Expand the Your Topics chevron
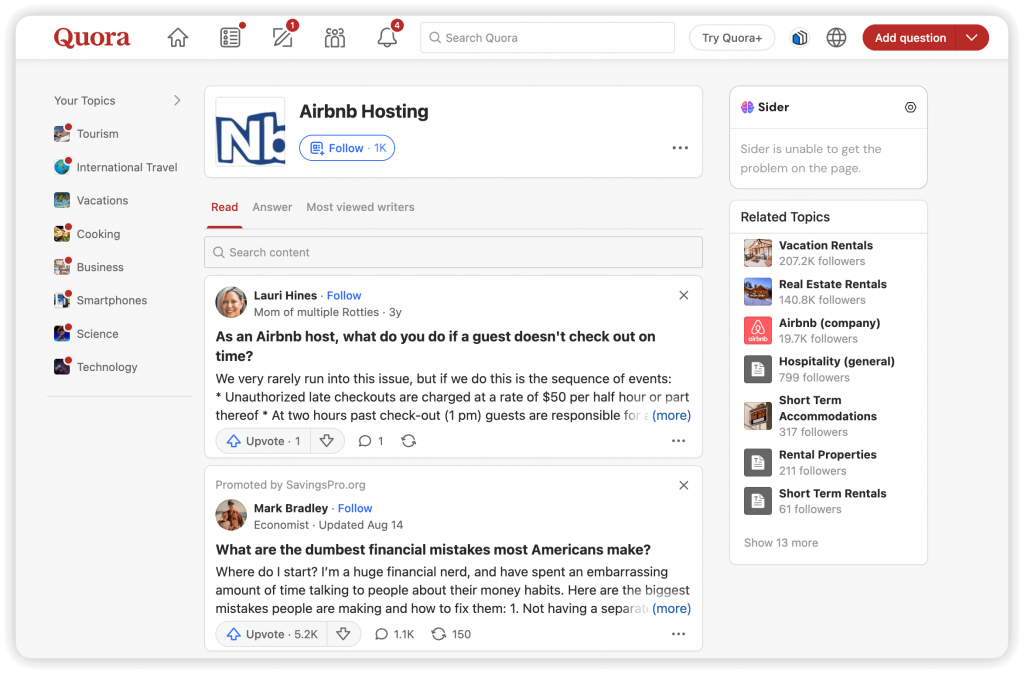 pyautogui.click(x=177, y=100)
